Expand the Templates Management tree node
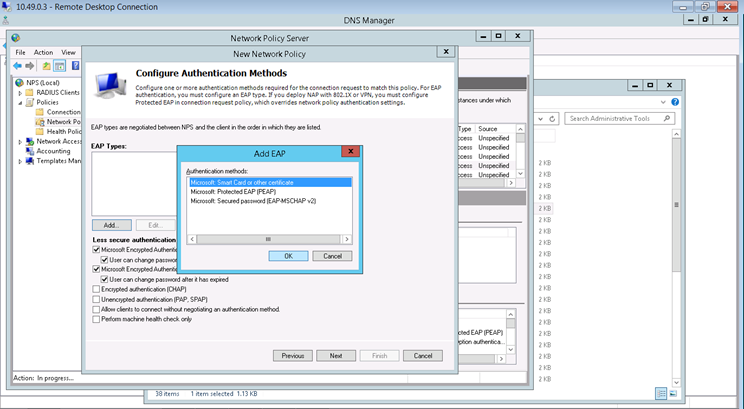744x409 pixels. pos(20,161)
